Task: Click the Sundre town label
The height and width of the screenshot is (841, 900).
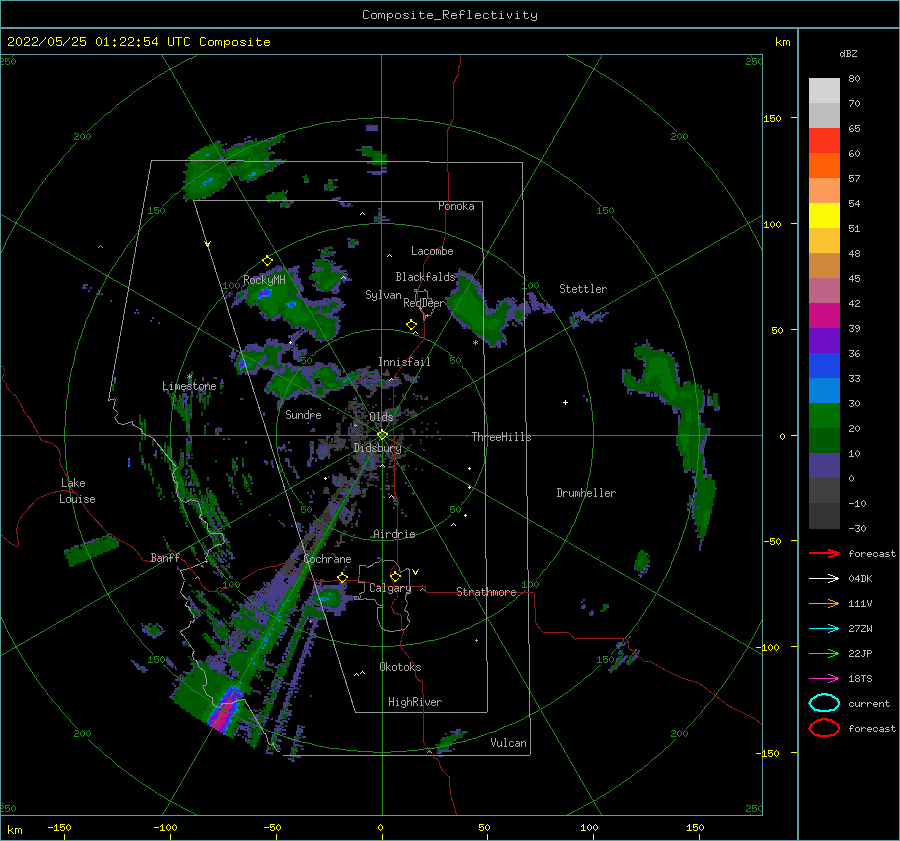Action: [x=303, y=414]
